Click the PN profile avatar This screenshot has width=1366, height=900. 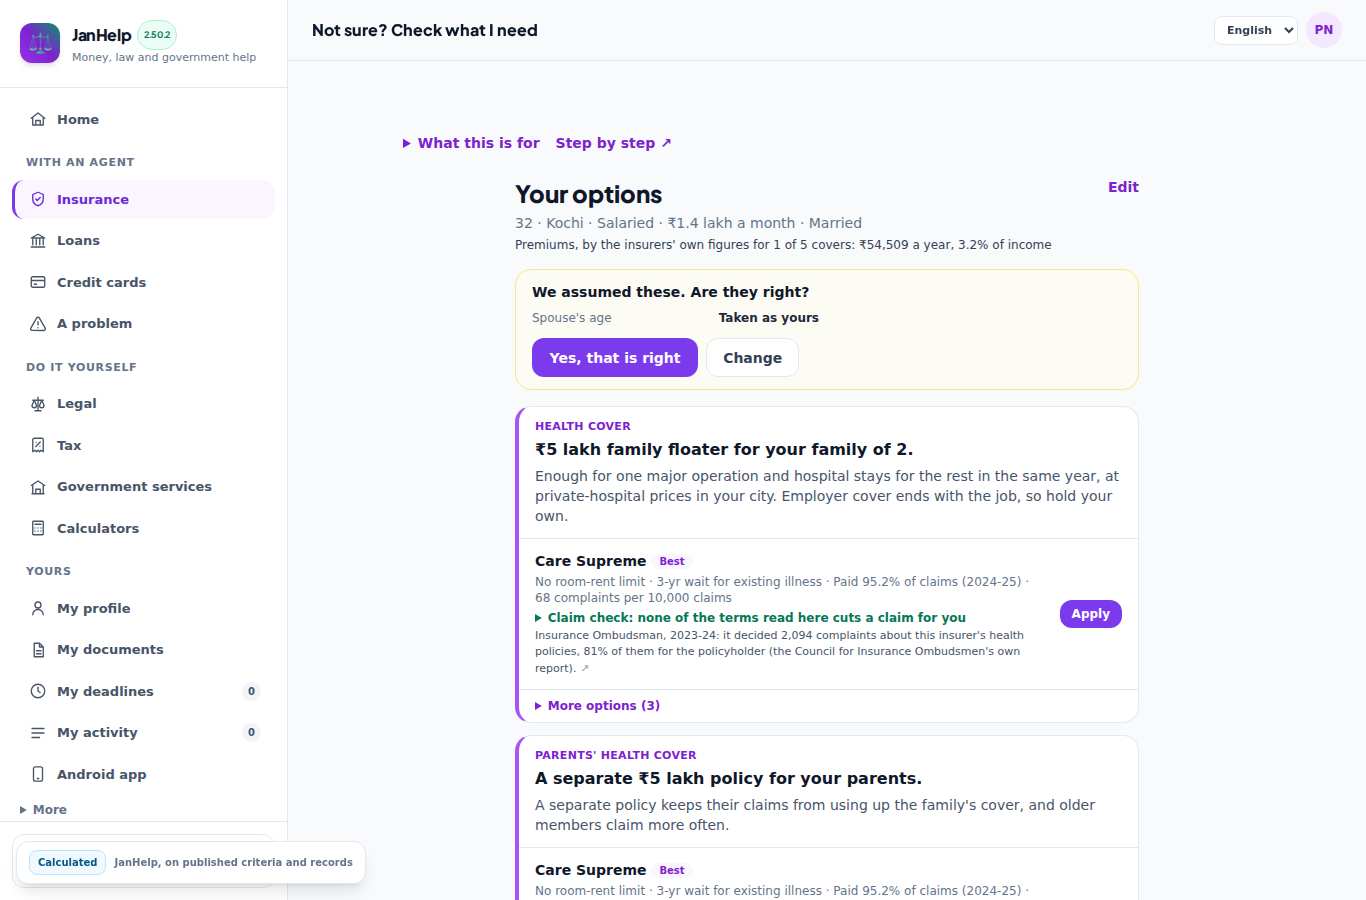[x=1324, y=30]
